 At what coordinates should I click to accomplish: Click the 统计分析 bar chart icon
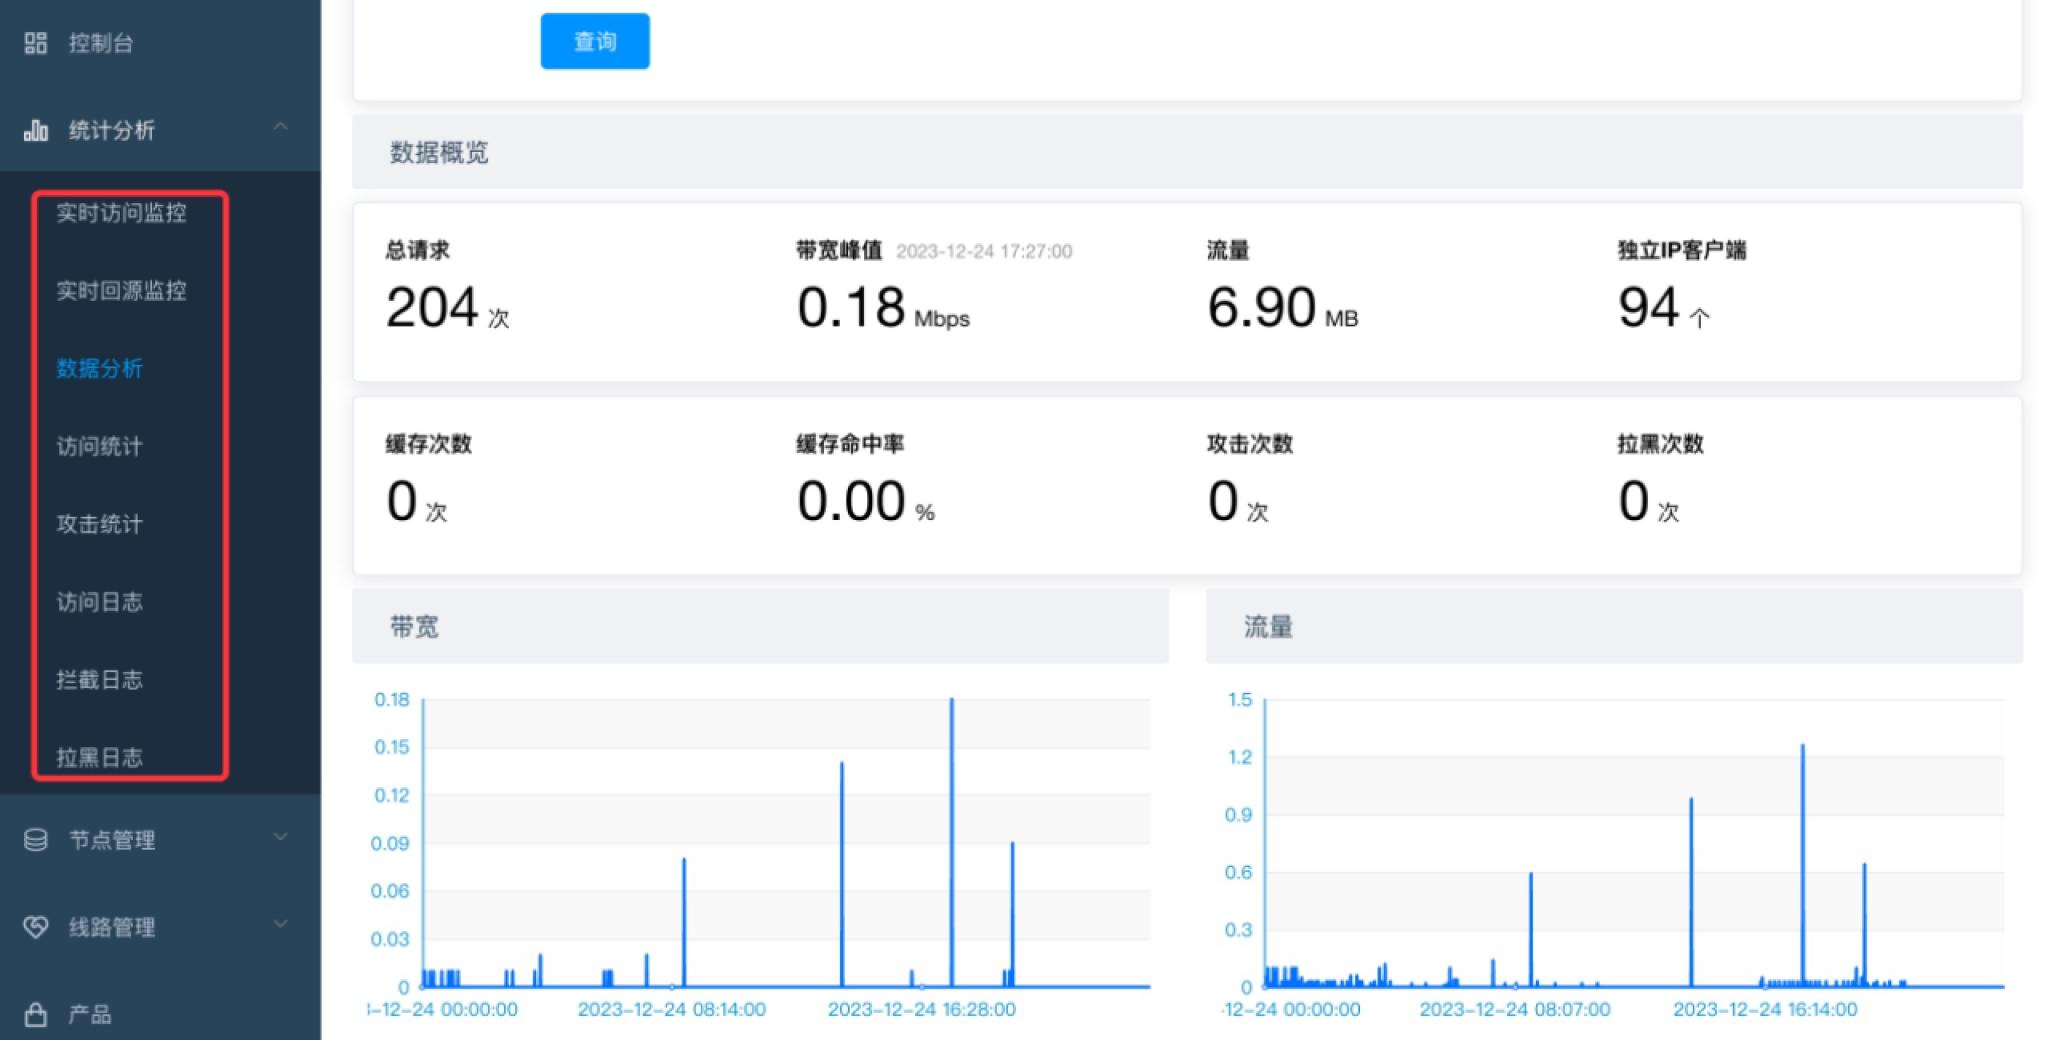pos(36,130)
